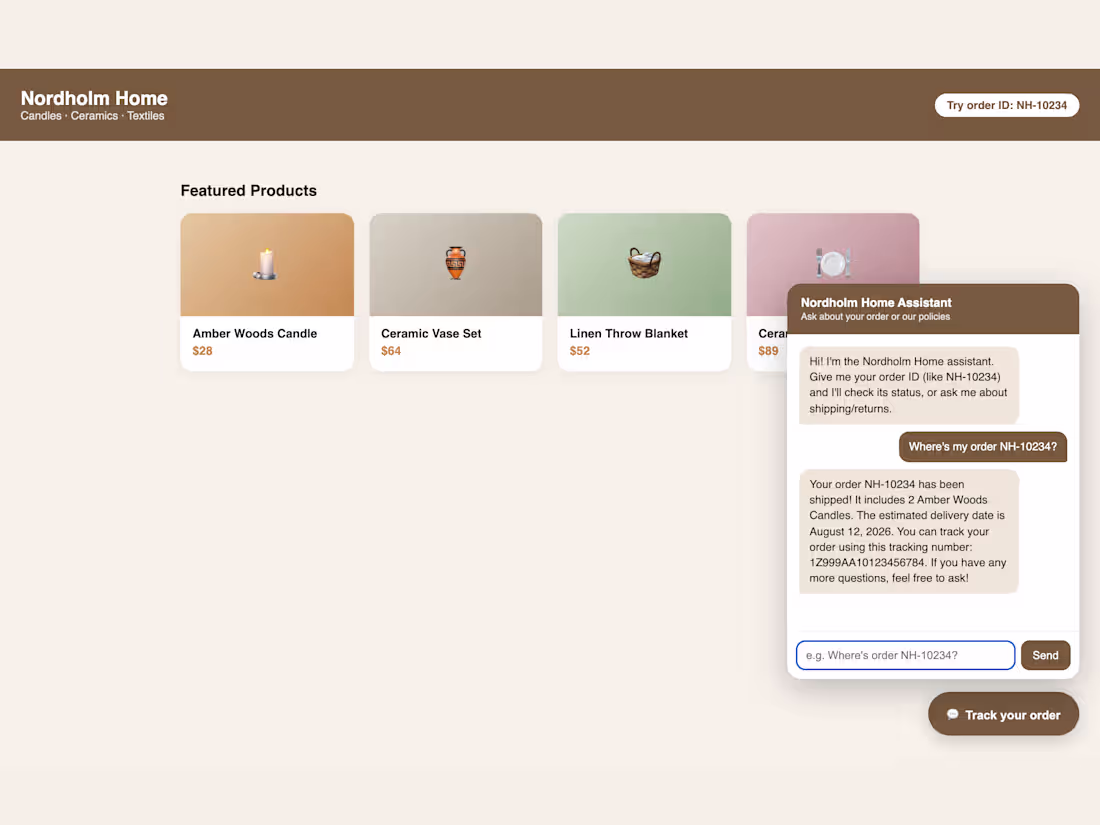Select the Amber Woods Candle title
Viewport: 1100px width, 825px height.
click(255, 333)
